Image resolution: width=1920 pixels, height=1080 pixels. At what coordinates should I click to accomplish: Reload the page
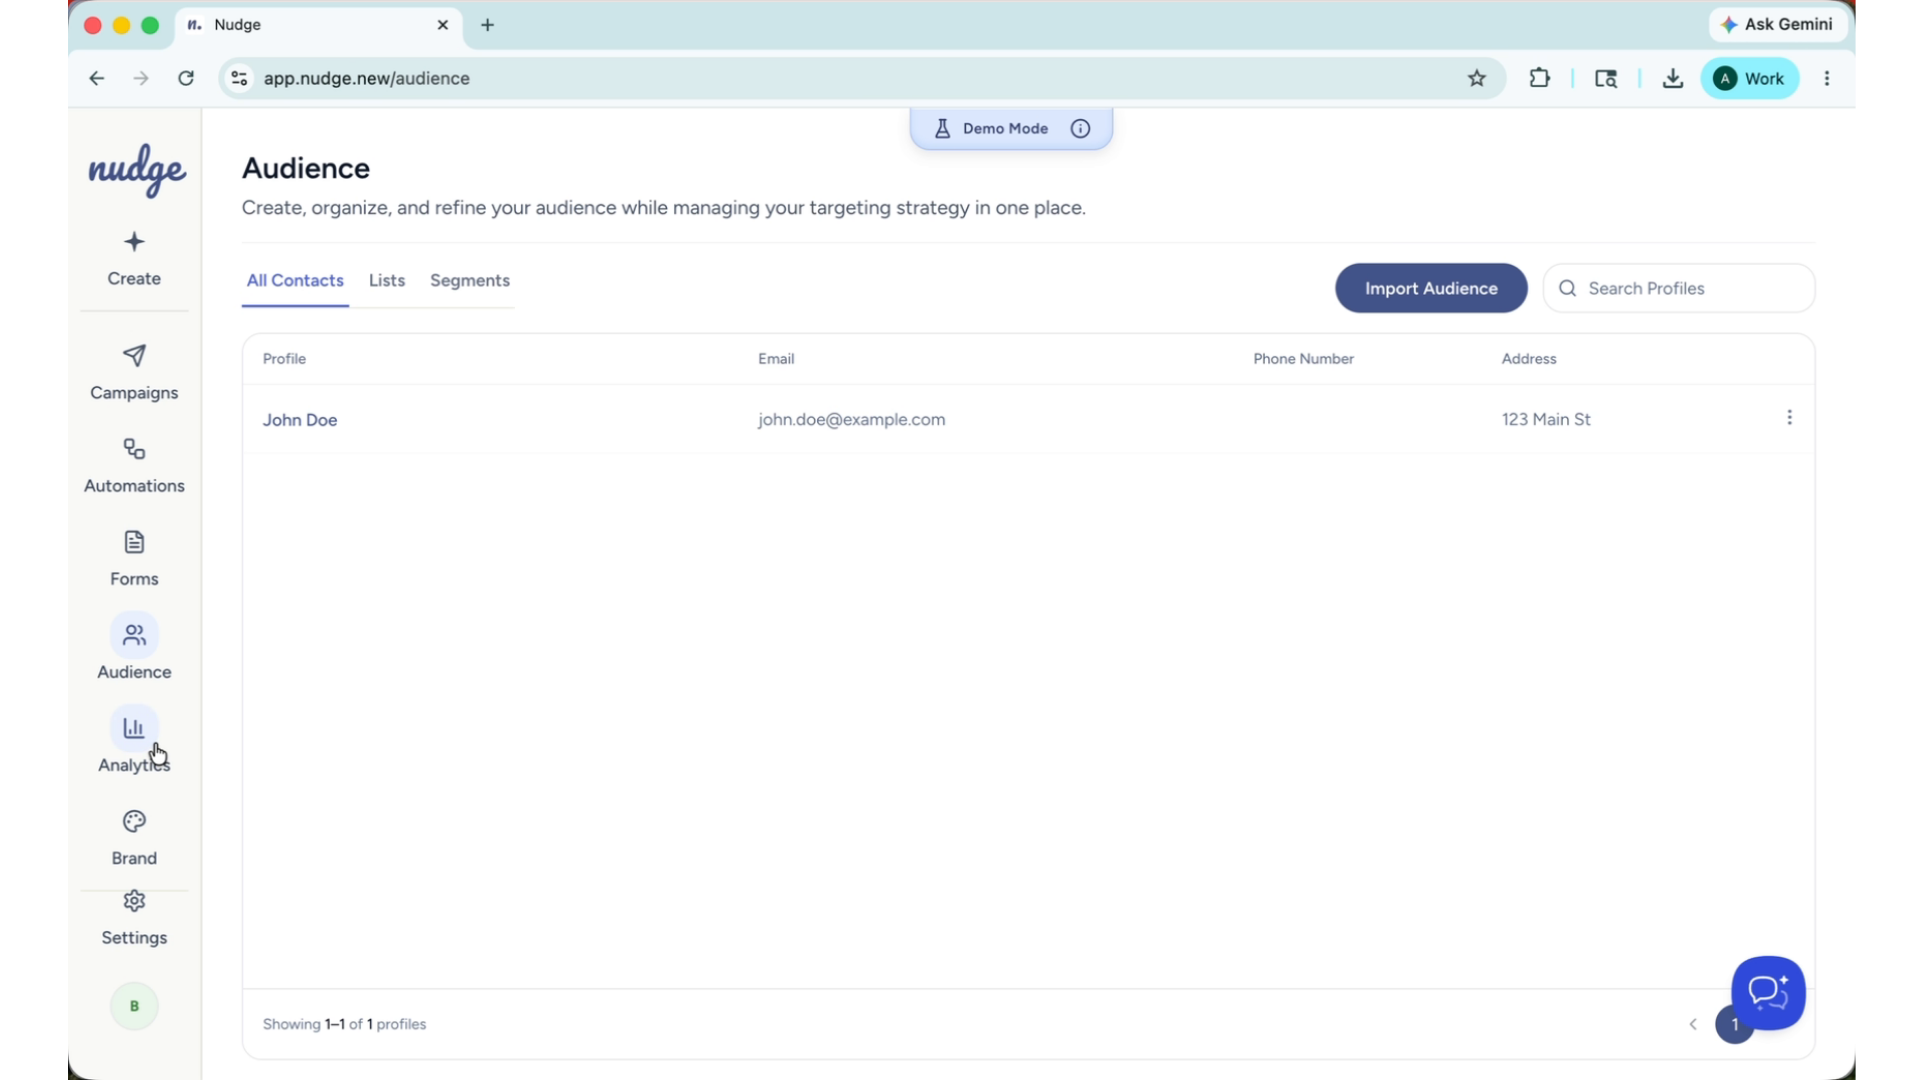(186, 78)
